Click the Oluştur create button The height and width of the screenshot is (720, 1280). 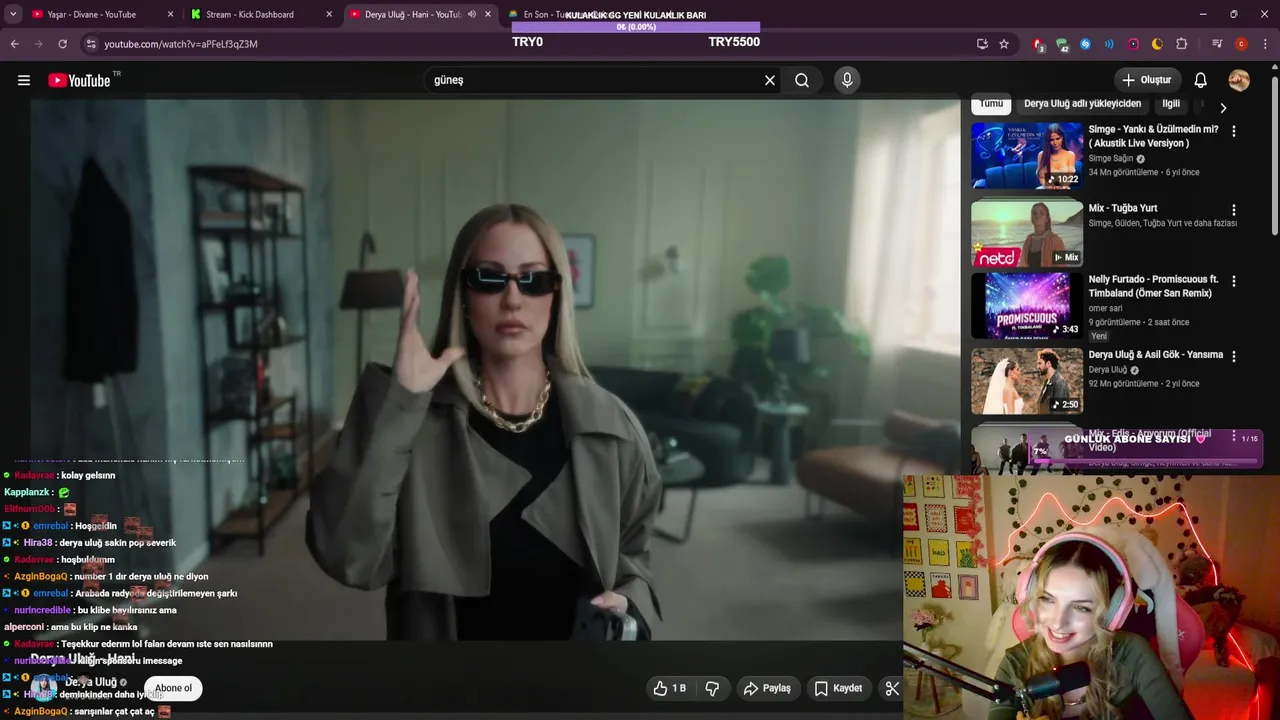coord(1147,80)
